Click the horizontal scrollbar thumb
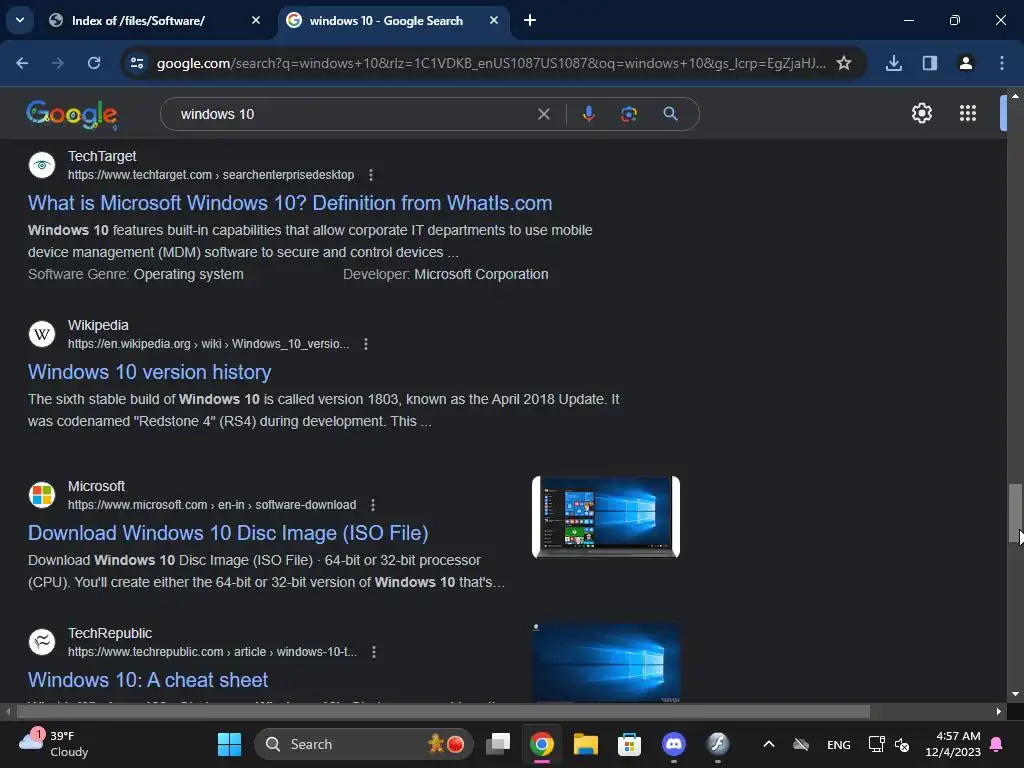1024x768 pixels. pos(443,711)
